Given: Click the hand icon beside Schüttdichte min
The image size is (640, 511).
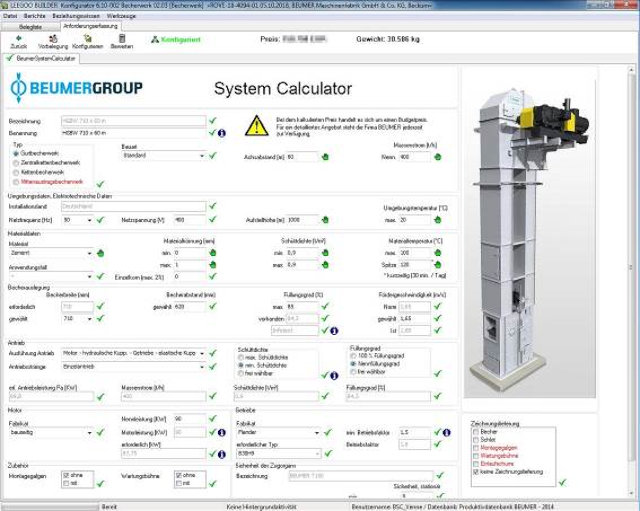Looking at the screenshot, I should click(x=325, y=253).
